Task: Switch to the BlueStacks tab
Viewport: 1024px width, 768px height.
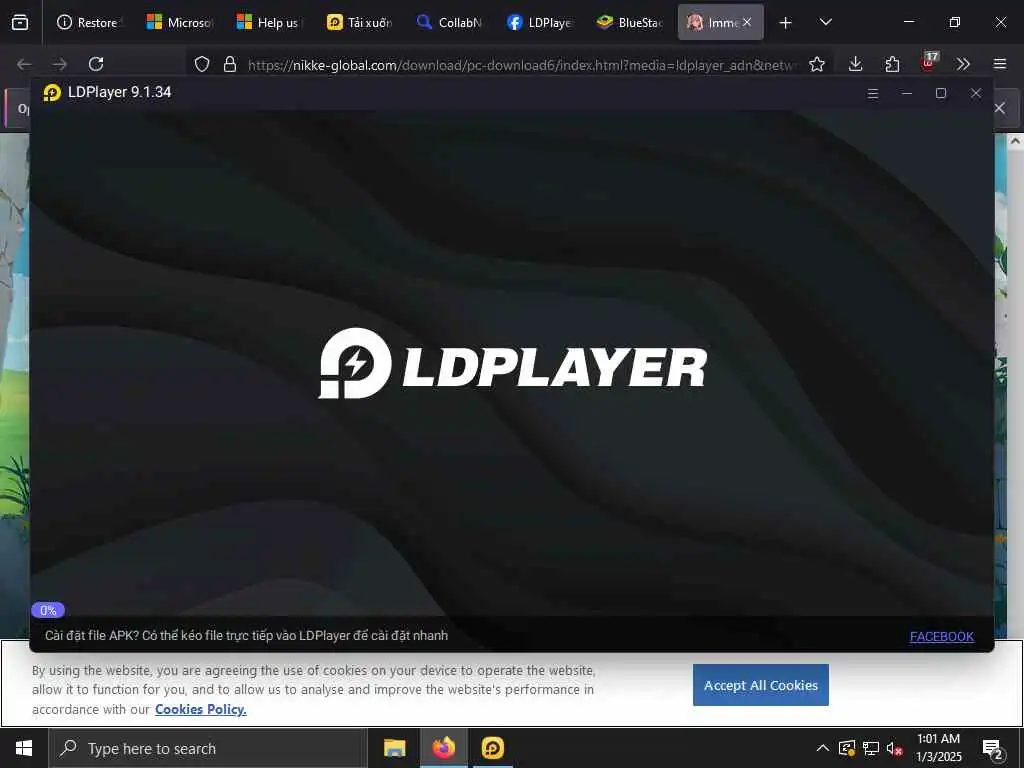Action: coord(630,22)
